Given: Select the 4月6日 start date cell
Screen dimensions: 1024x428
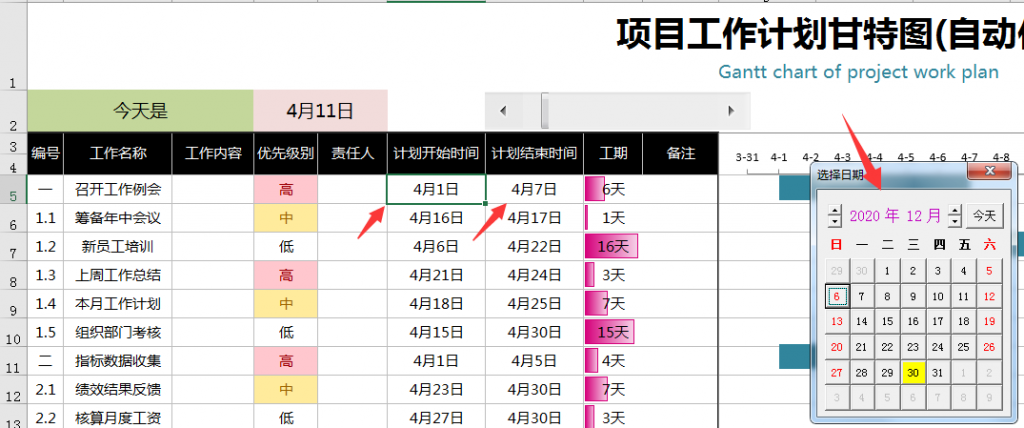Looking at the screenshot, I should coord(436,247).
